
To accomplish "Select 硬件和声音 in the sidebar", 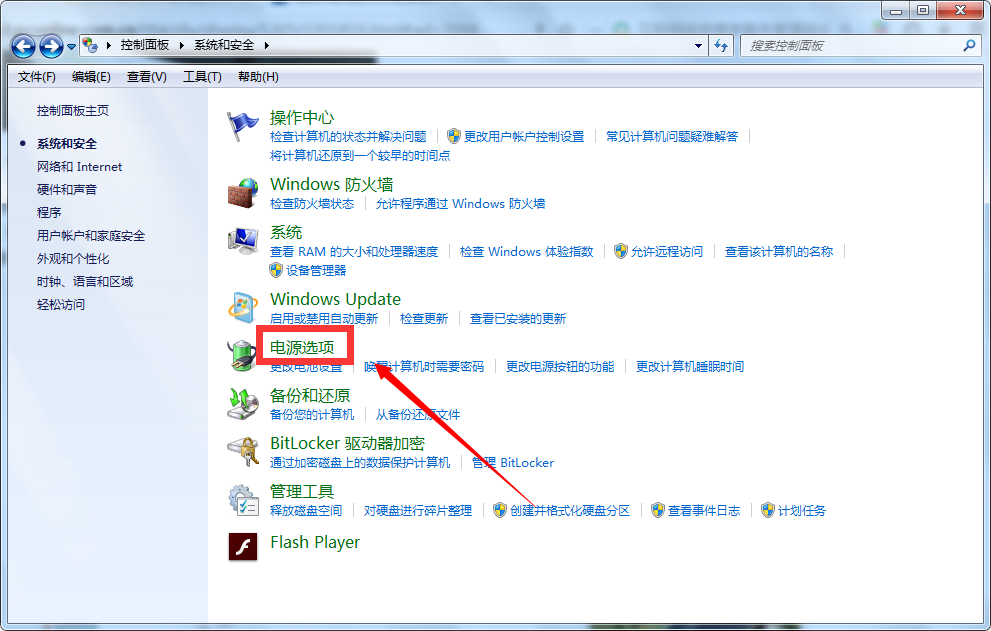I will pyautogui.click(x=67, y=190).
